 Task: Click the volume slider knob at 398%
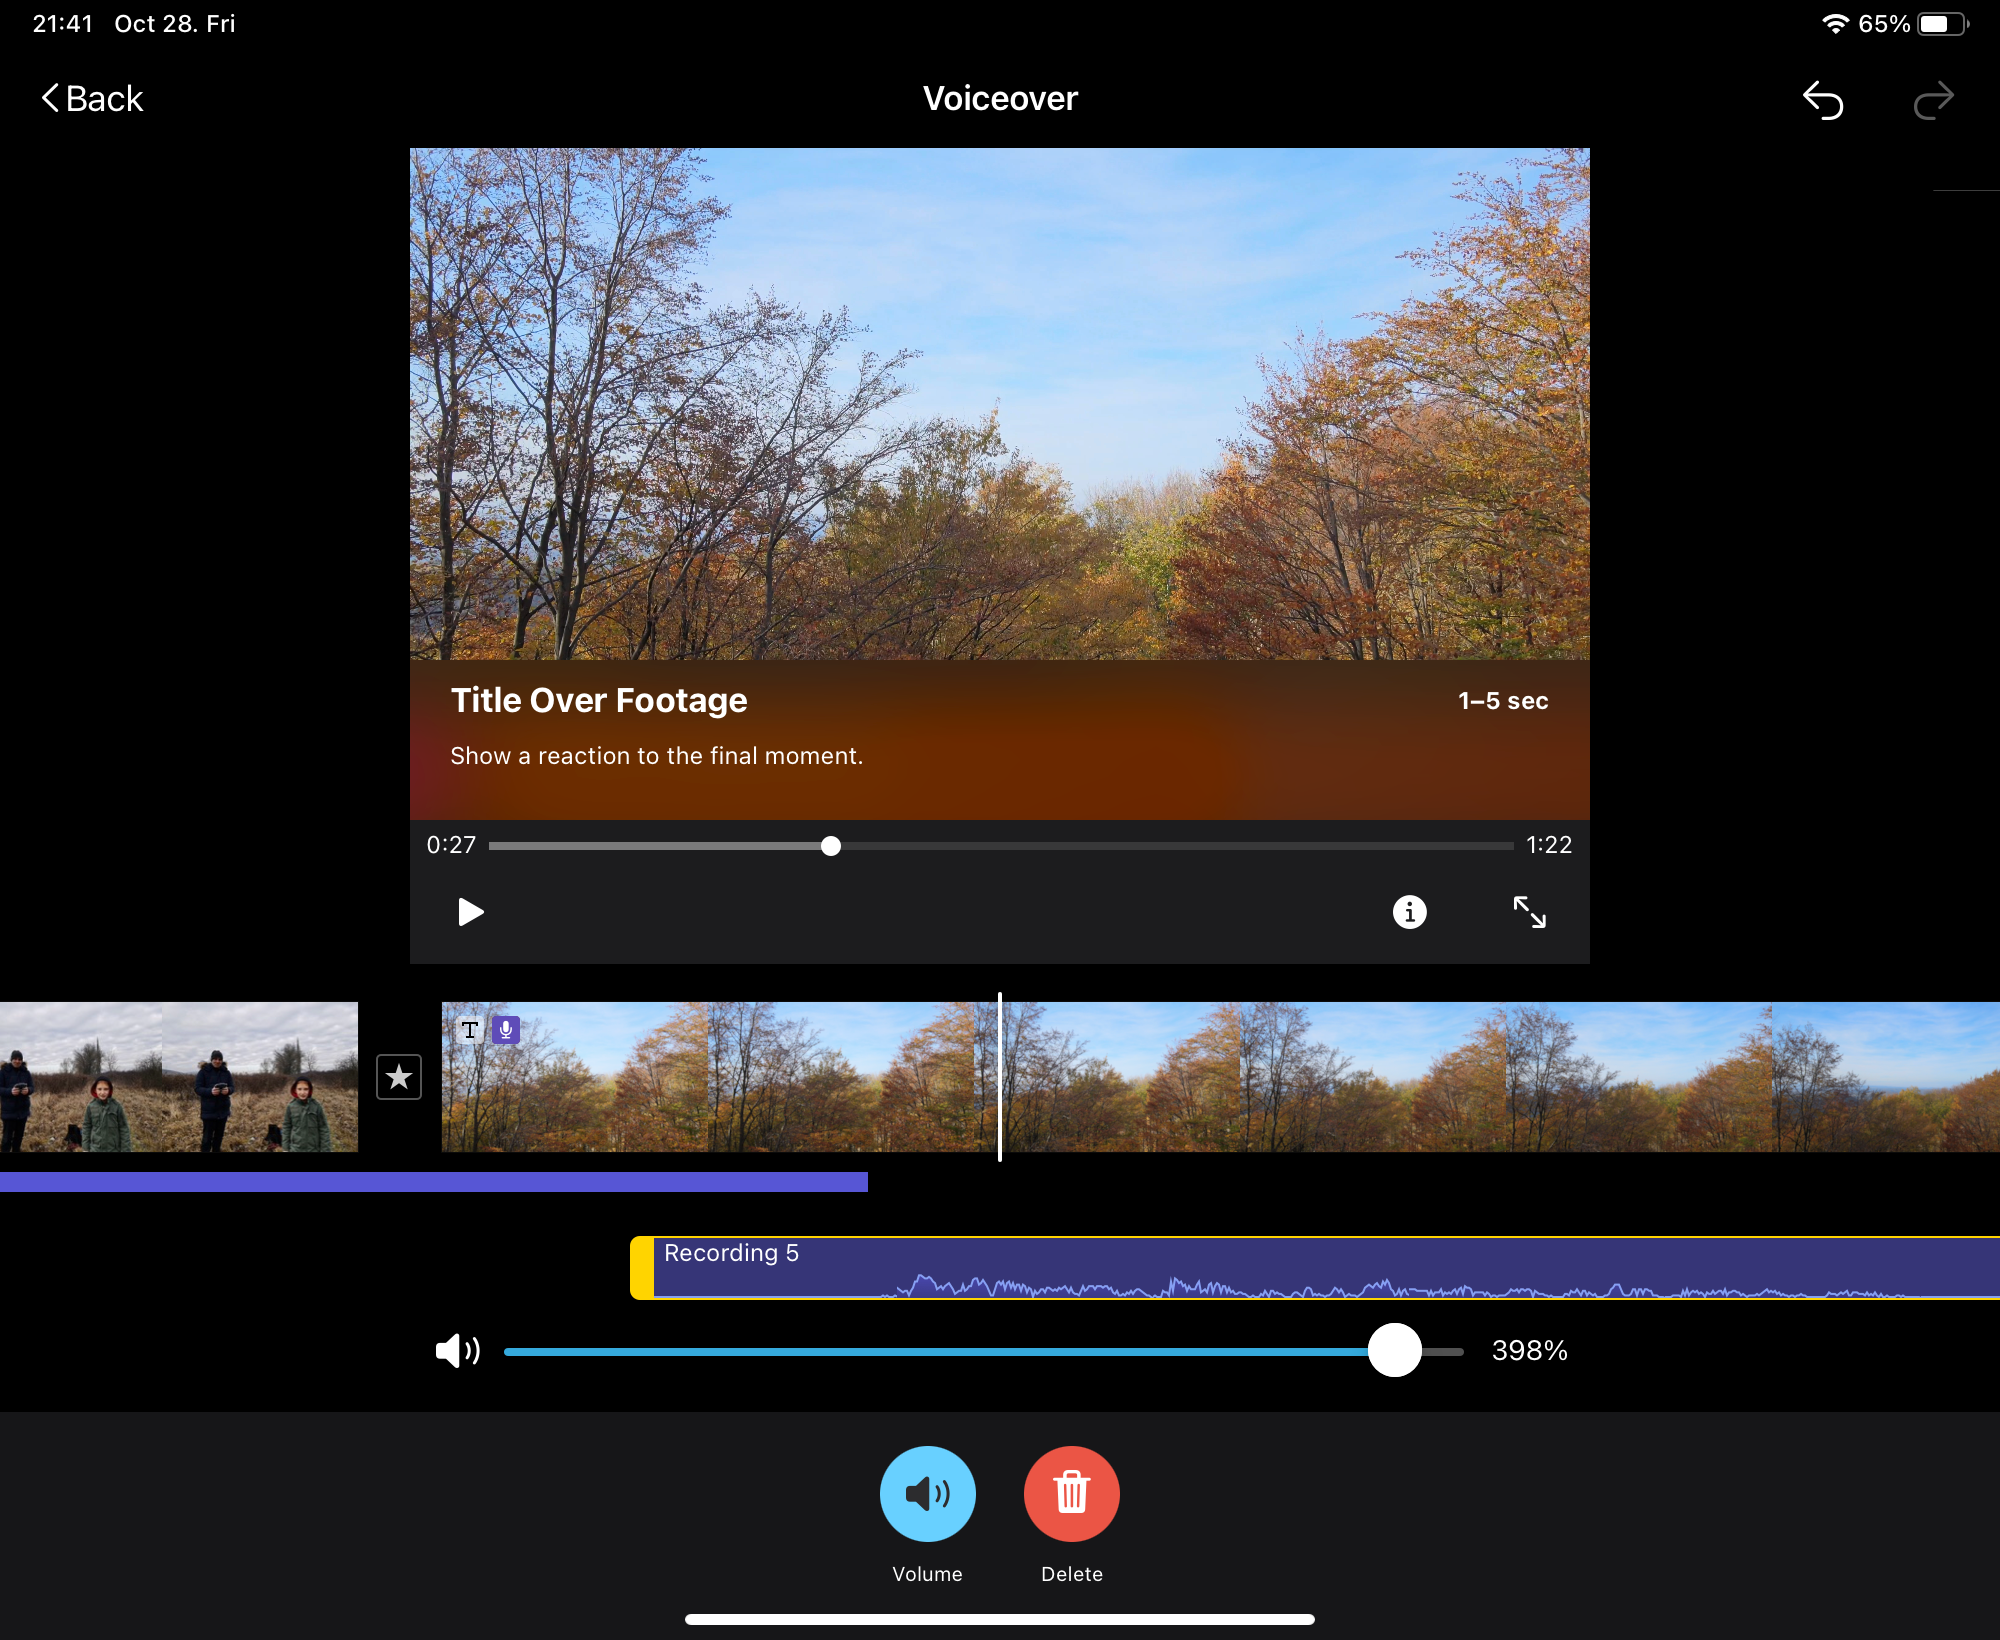pos(1395,1350)
